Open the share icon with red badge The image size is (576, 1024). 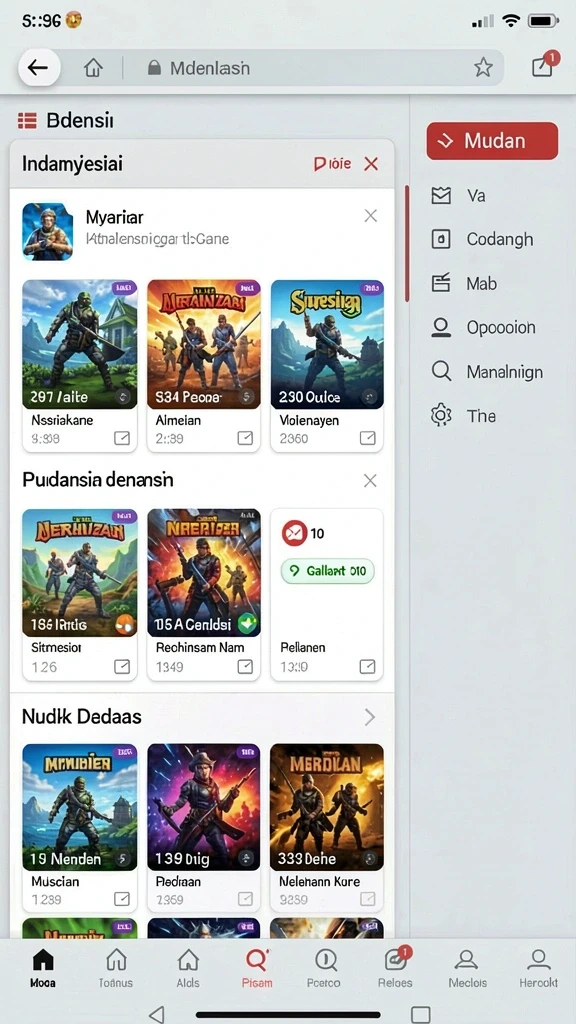click(x=543, y=65)
